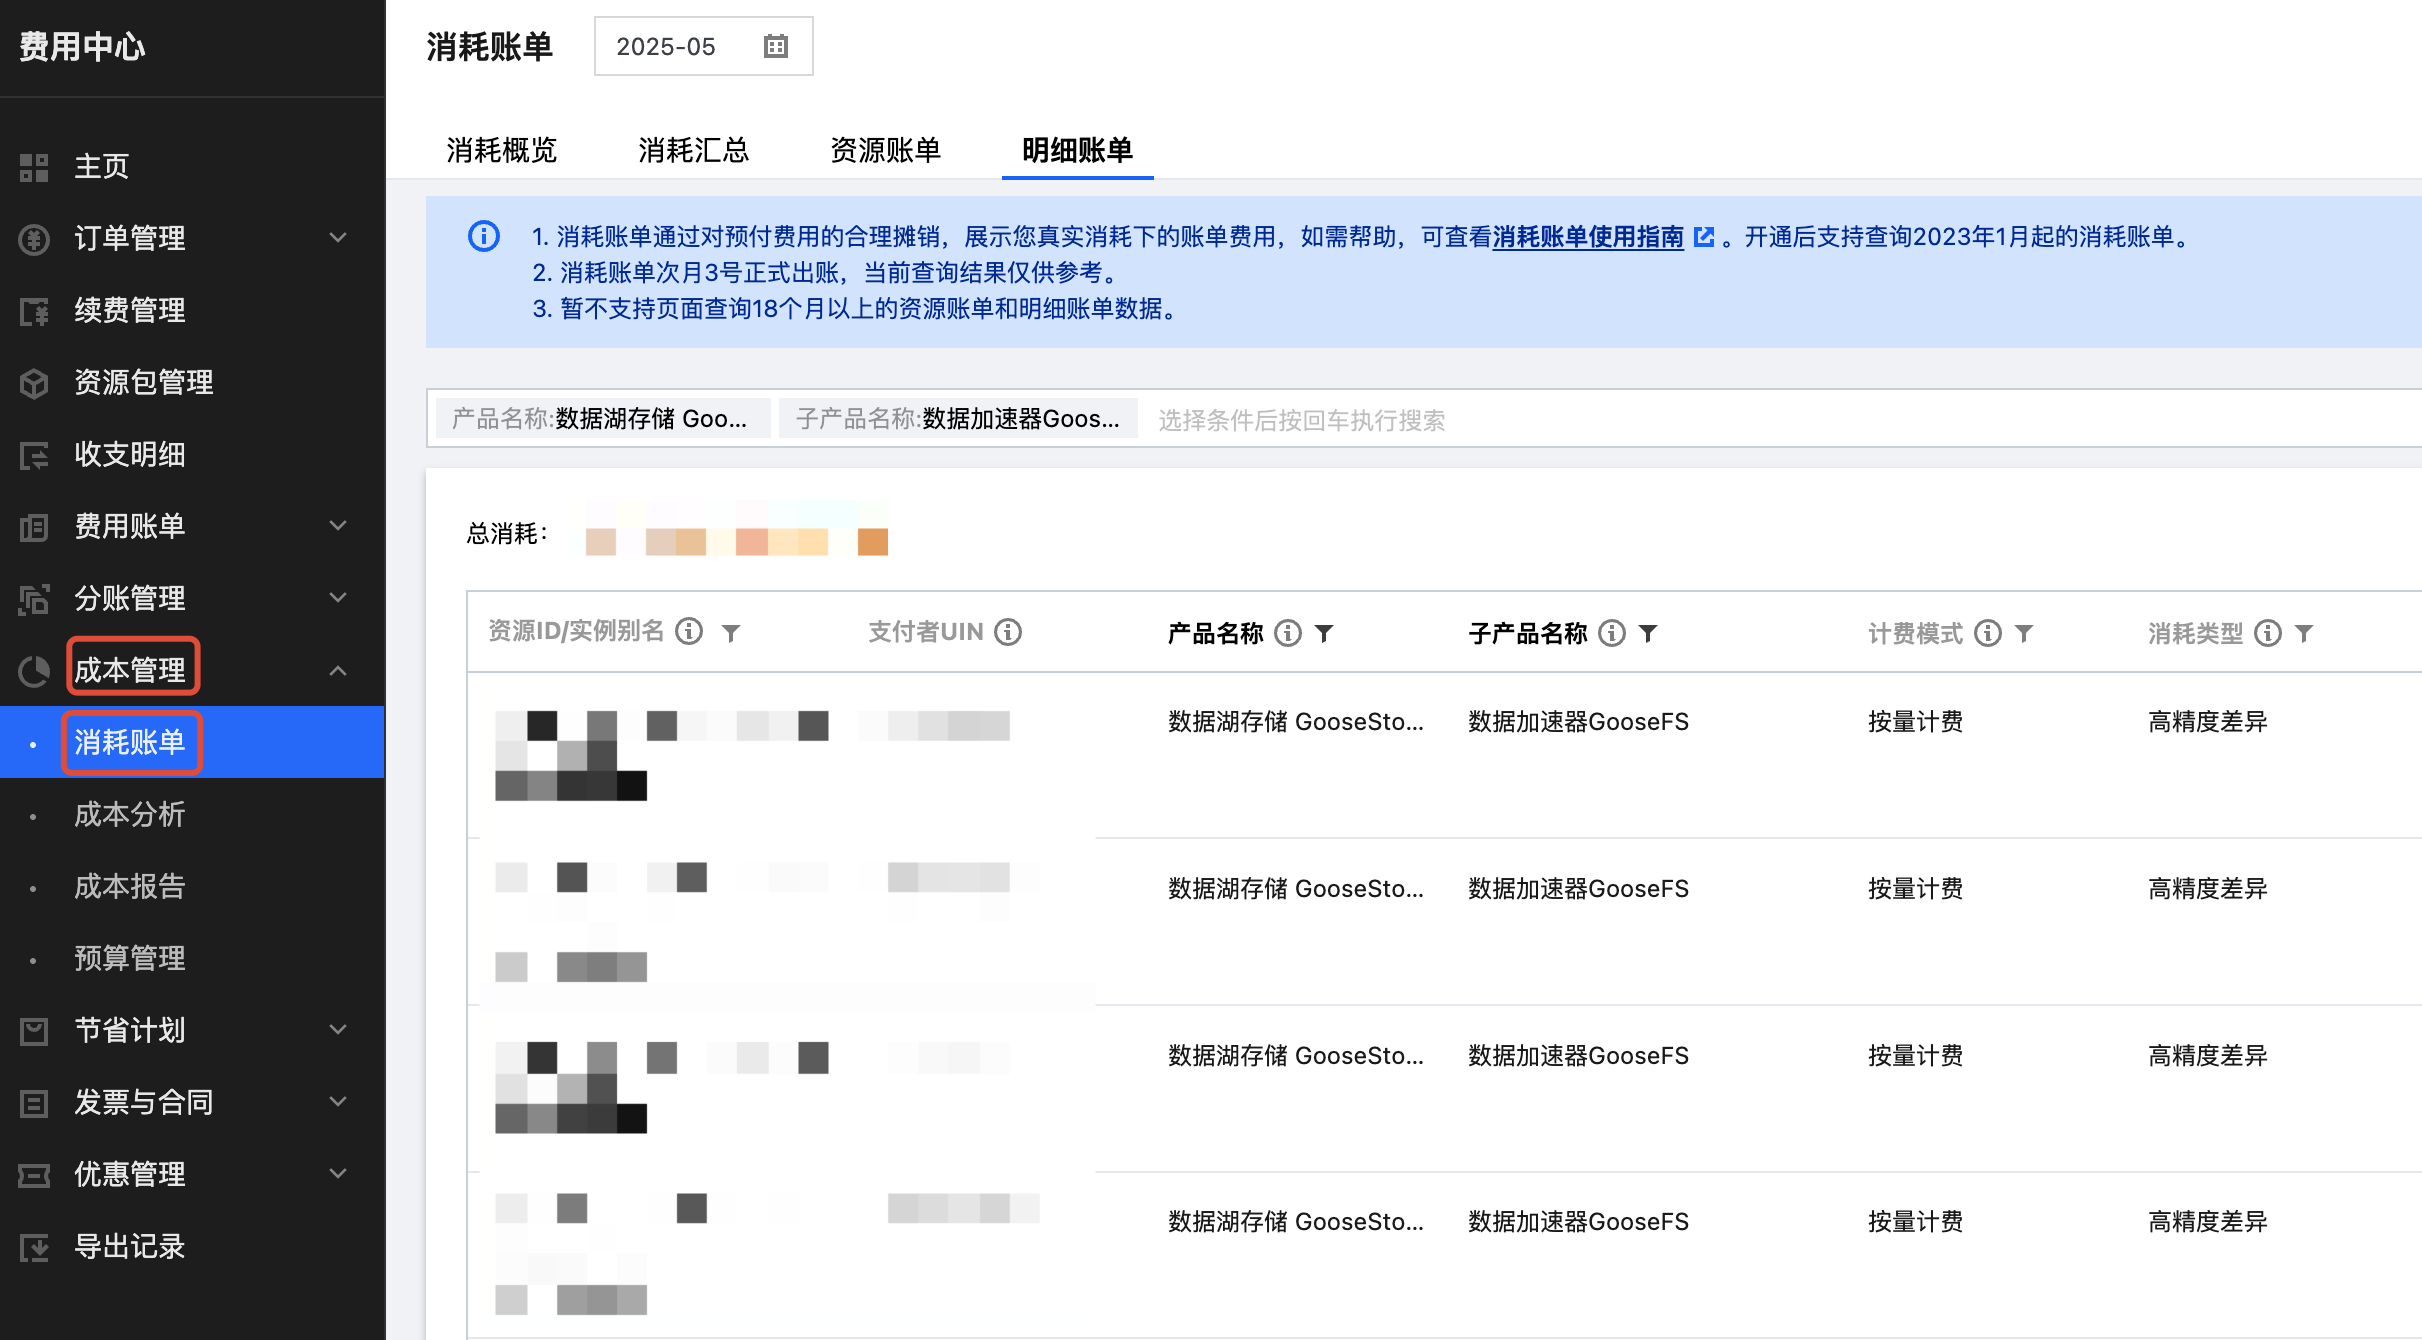Open 主页 from the sidebar

click(101, 166)
